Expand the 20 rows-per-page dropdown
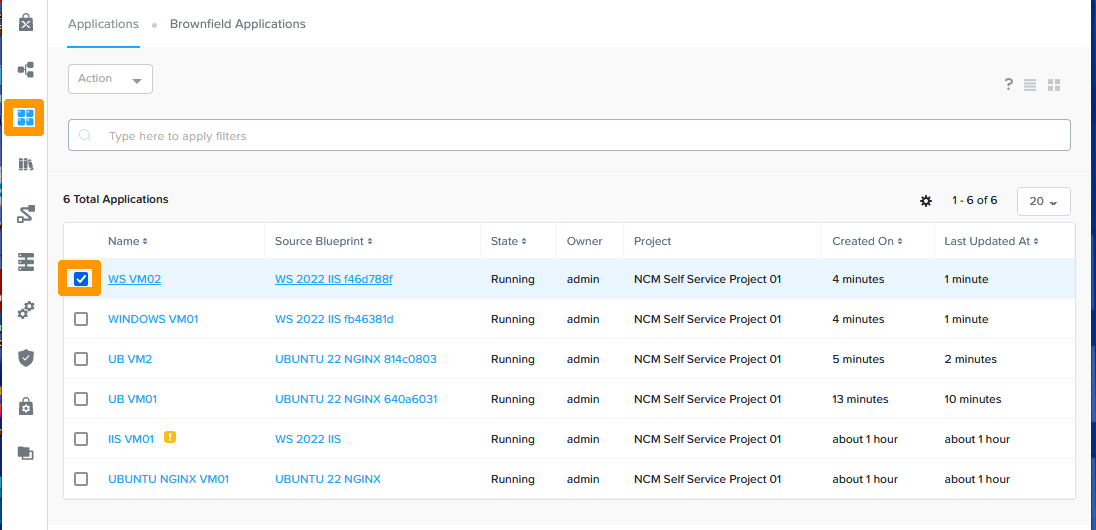1096x530 pixels. 1043,201
